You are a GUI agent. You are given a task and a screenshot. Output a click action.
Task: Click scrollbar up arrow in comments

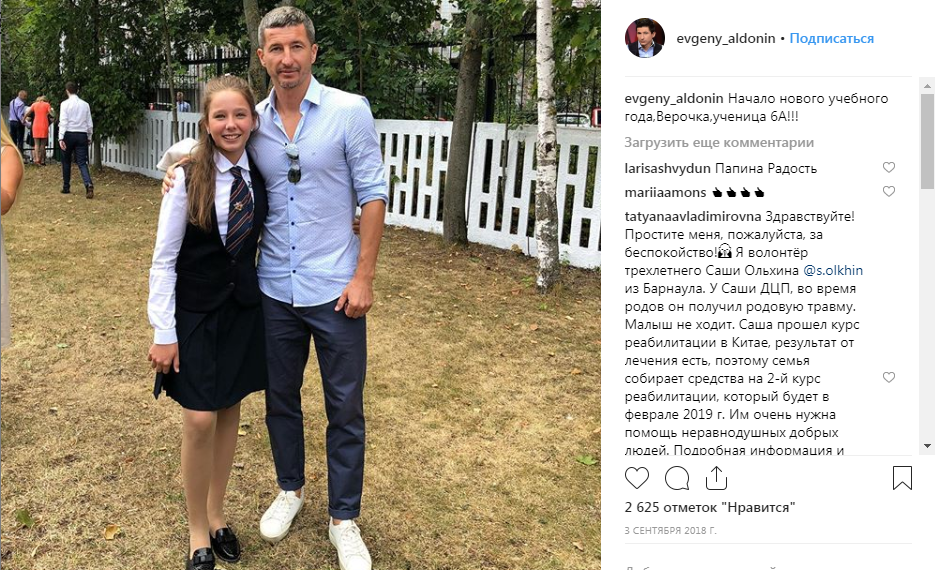click(927, 87)
